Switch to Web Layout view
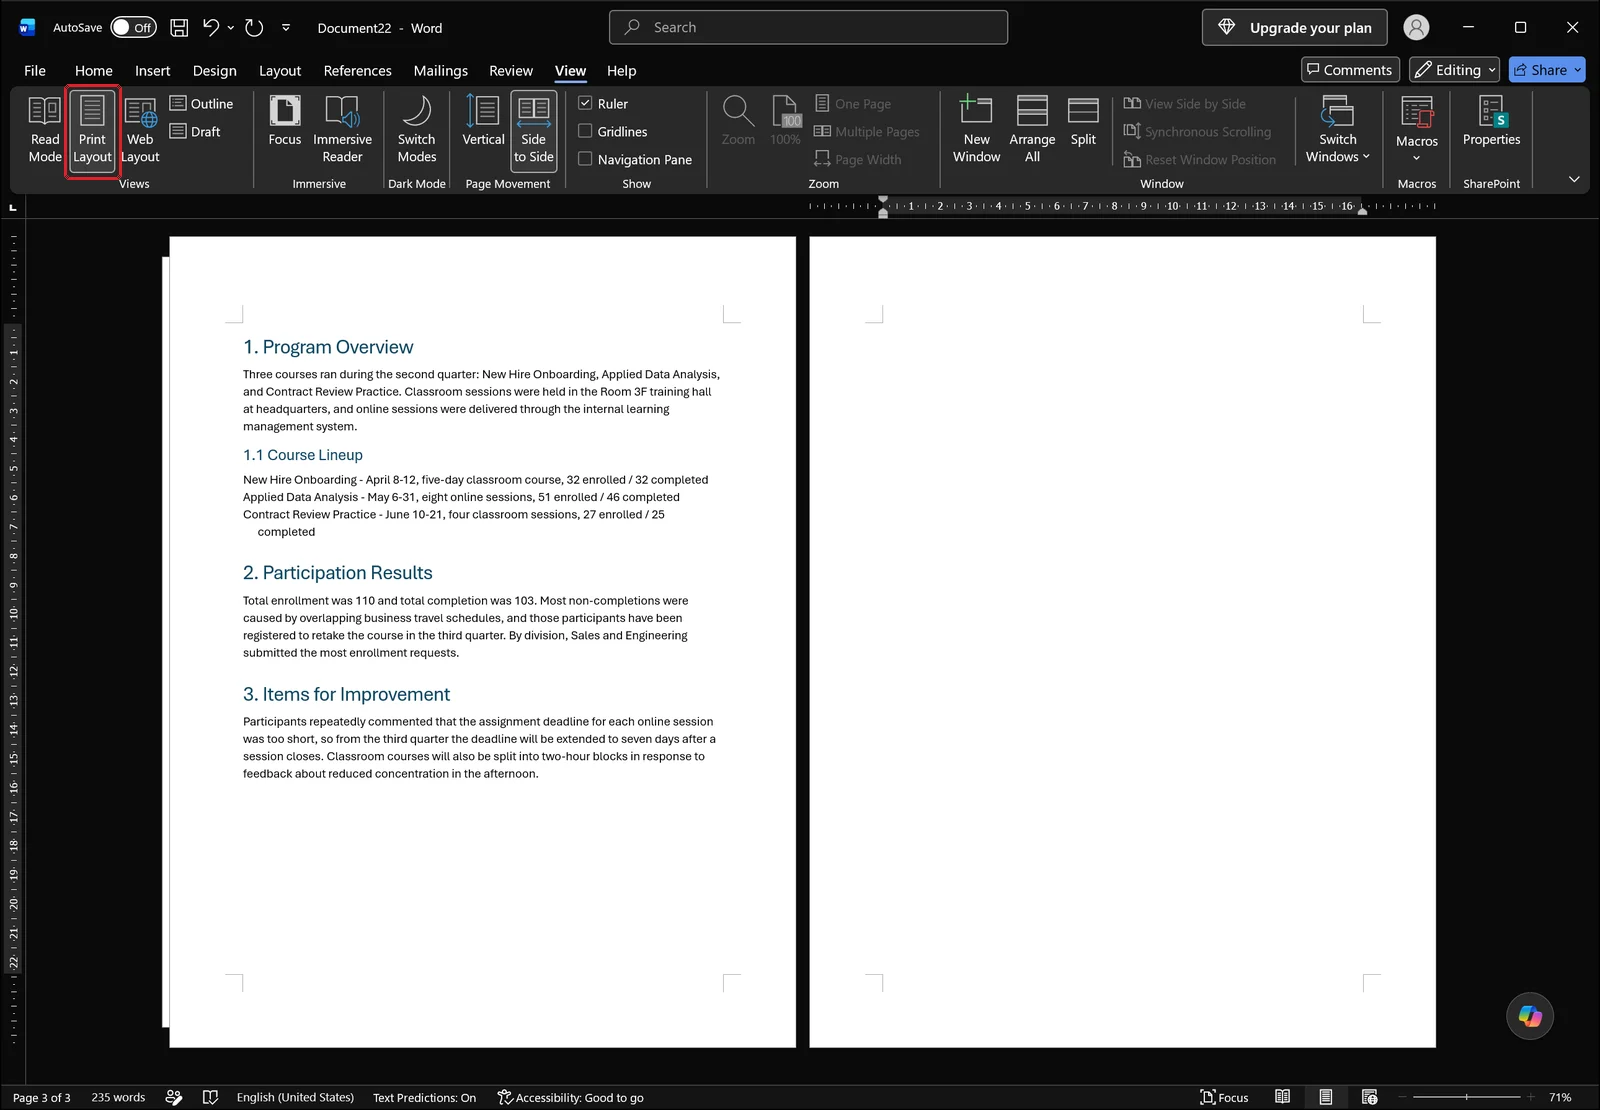Image resolution: width=1600 pixels, height=1110 pixels. [x=140, y=130]
